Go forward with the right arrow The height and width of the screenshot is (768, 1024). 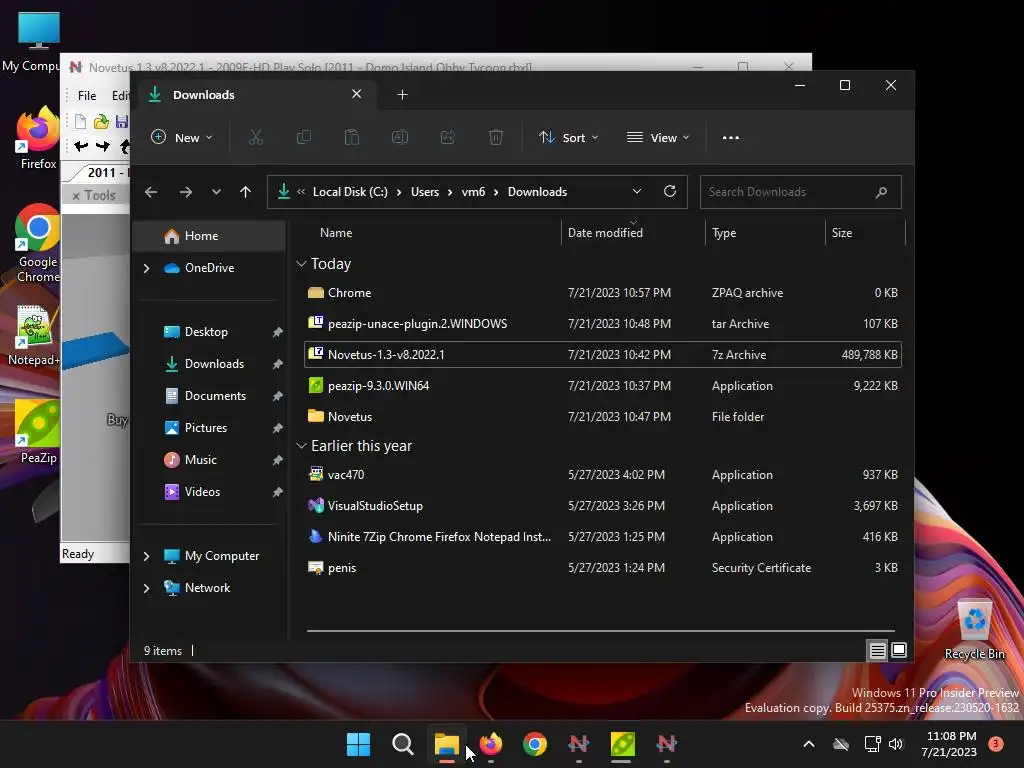tap(185, 192)
